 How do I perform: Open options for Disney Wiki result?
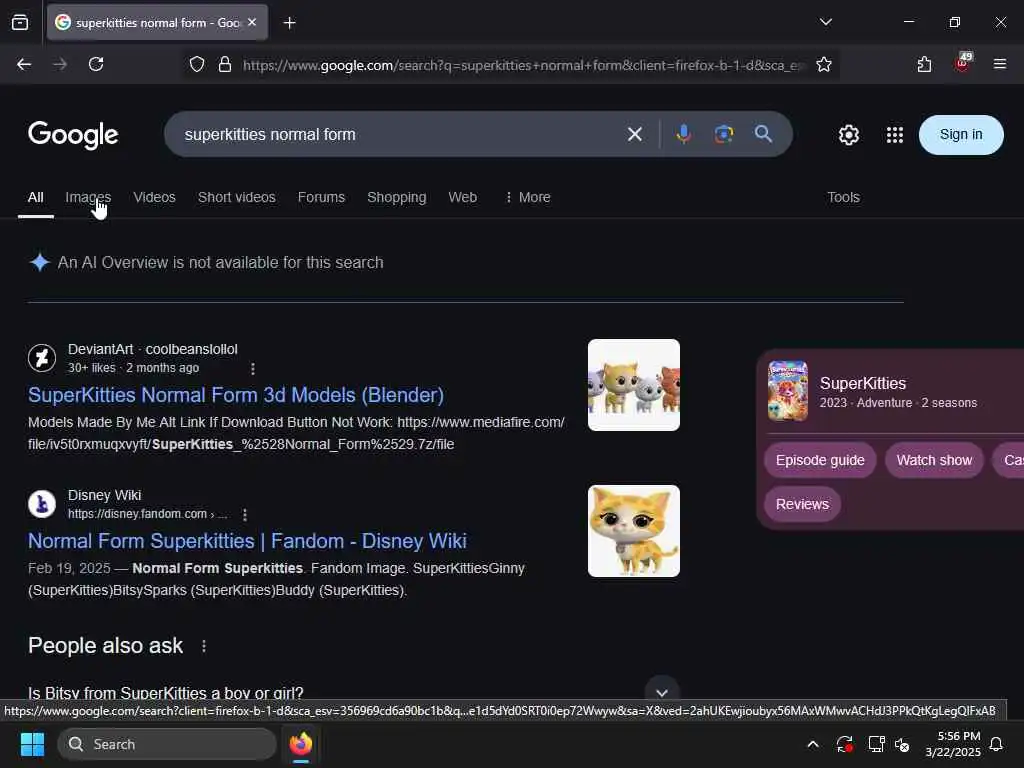[245, 515]
